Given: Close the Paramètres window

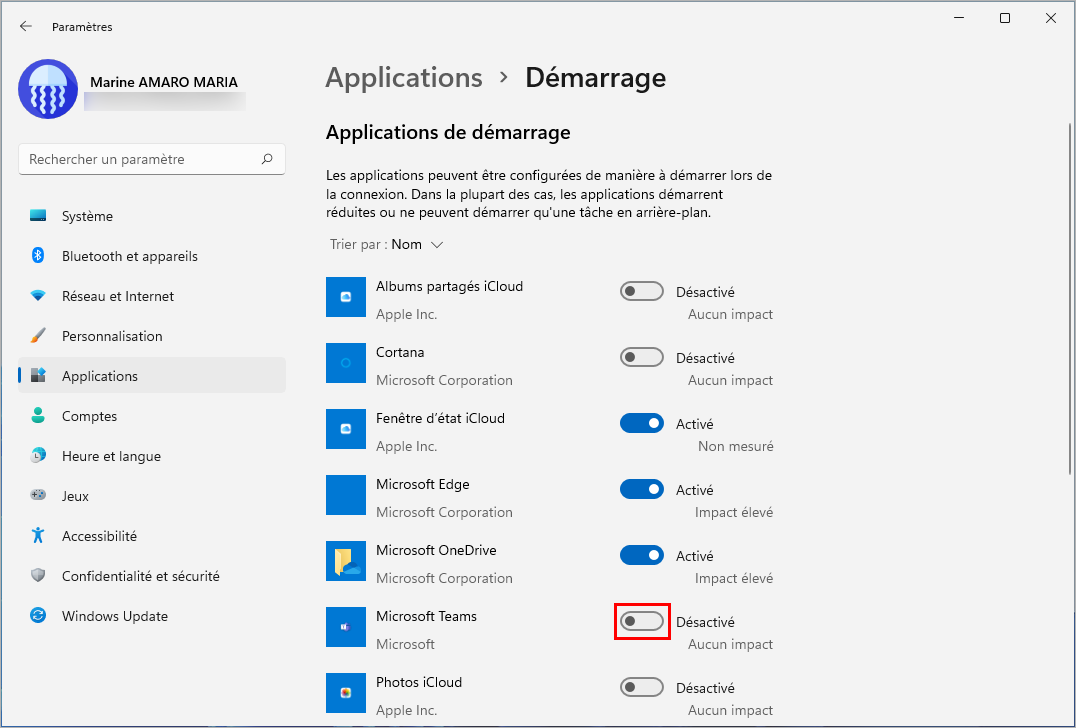Looking at the screenshot, I should click(1051, 19).
